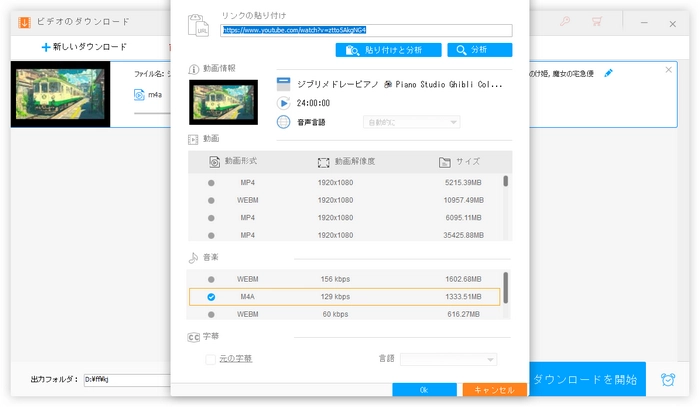Click the start download button
The width and height of the screenshot is (700, 407).
coord(588,379)
